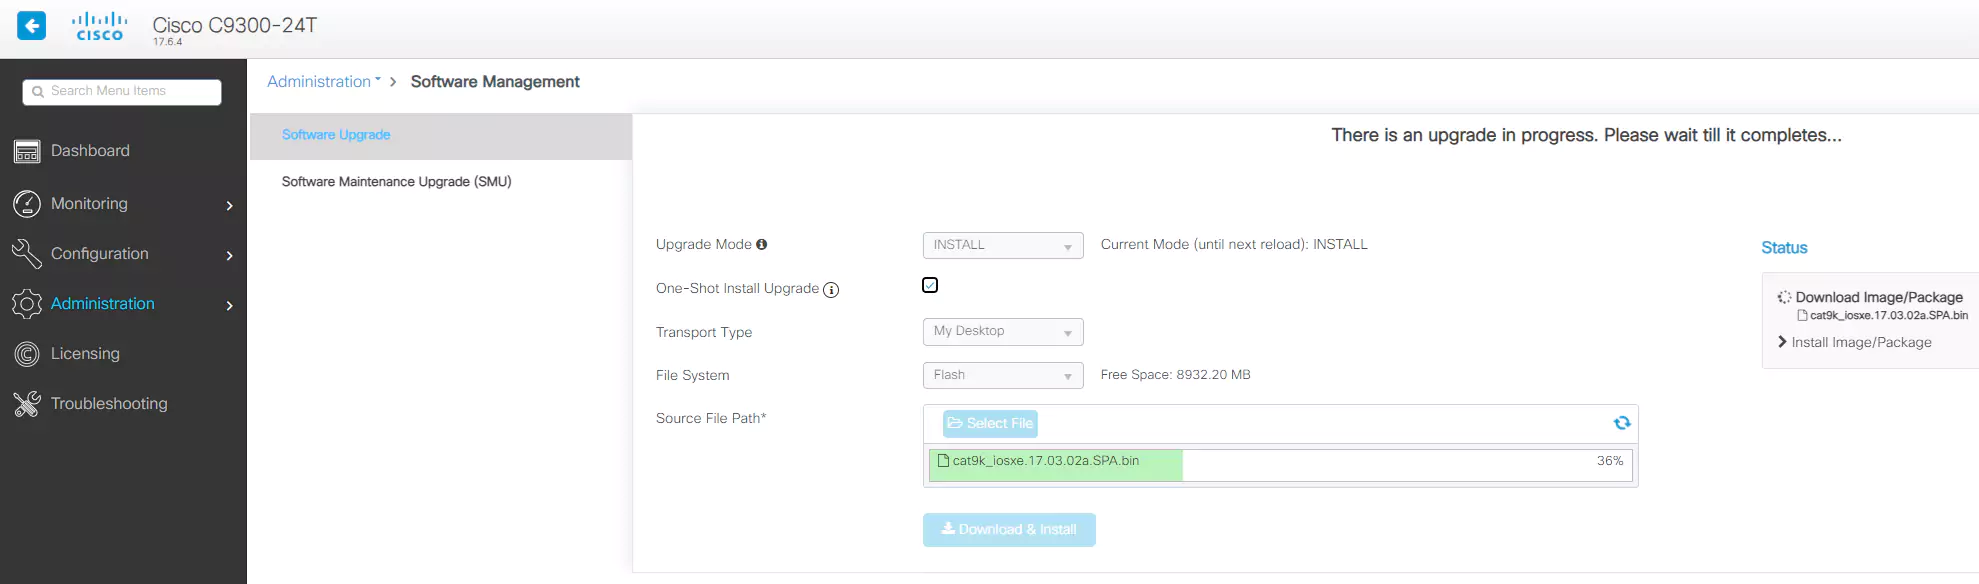Open the Upgrade Mode INSTALL dropdown

coord(1002,245)
